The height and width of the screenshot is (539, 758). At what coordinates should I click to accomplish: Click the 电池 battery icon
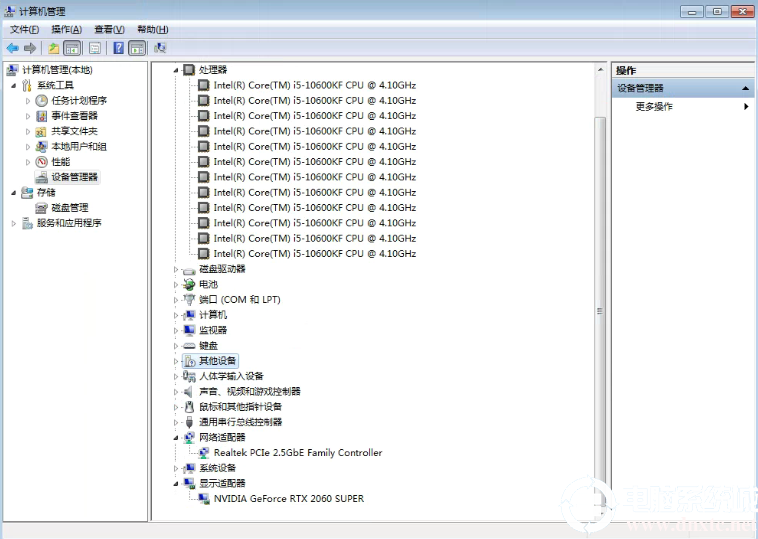tap(189, 284)
